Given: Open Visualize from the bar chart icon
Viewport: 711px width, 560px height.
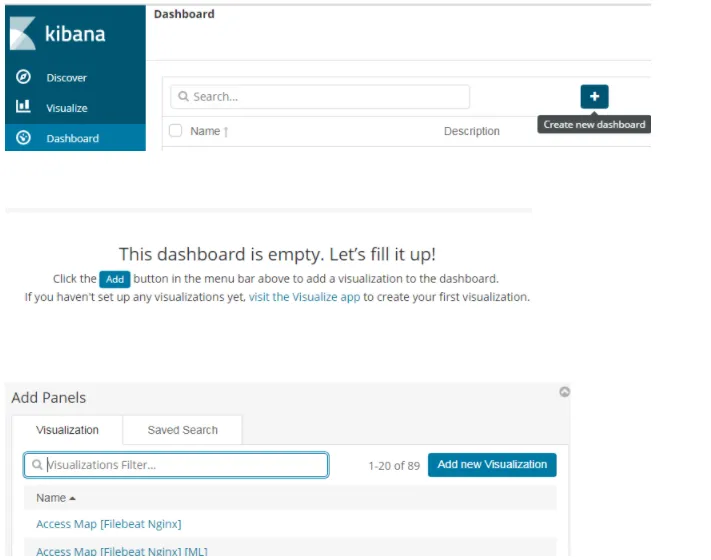Looking at the screenshot, I should click(23, 107).
